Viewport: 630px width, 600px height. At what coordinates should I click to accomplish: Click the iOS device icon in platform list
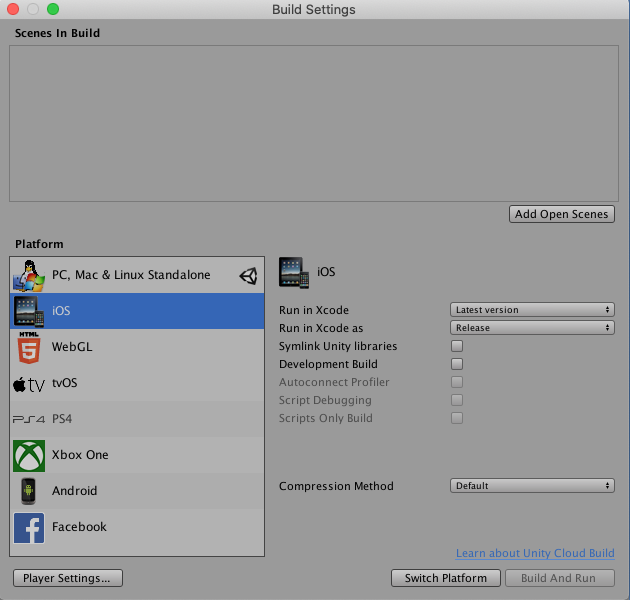coord(29,311)
